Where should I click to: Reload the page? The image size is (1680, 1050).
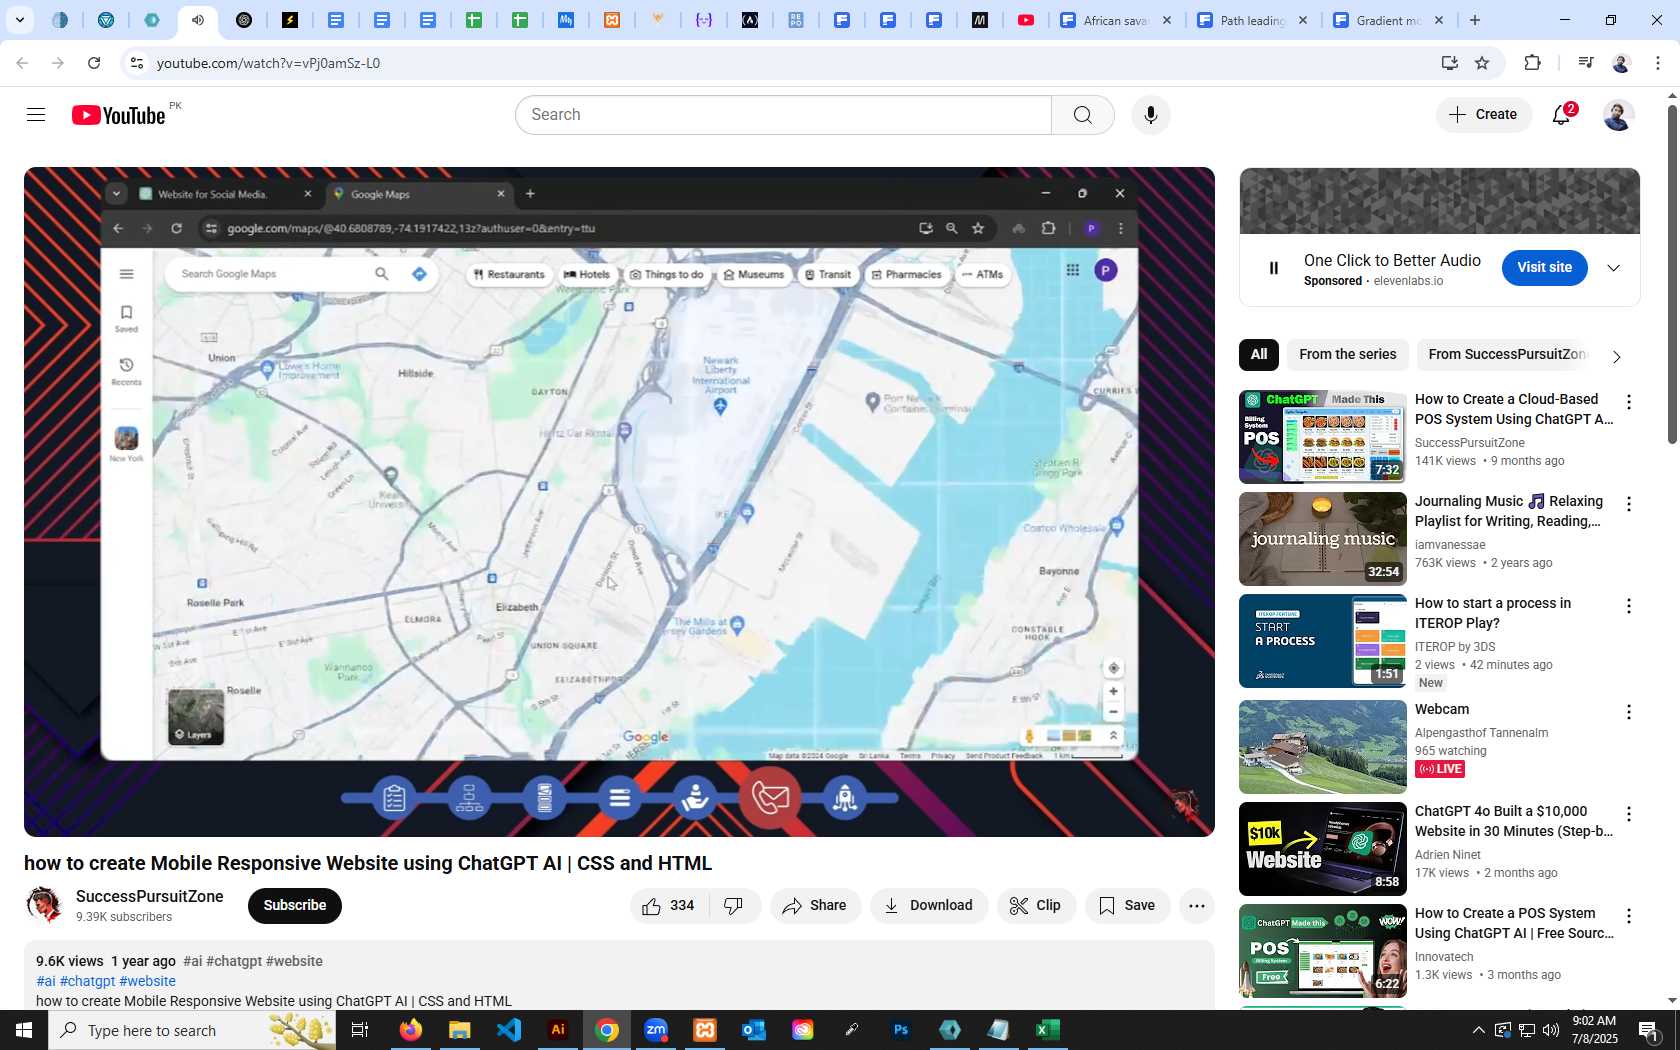point(94,63)
